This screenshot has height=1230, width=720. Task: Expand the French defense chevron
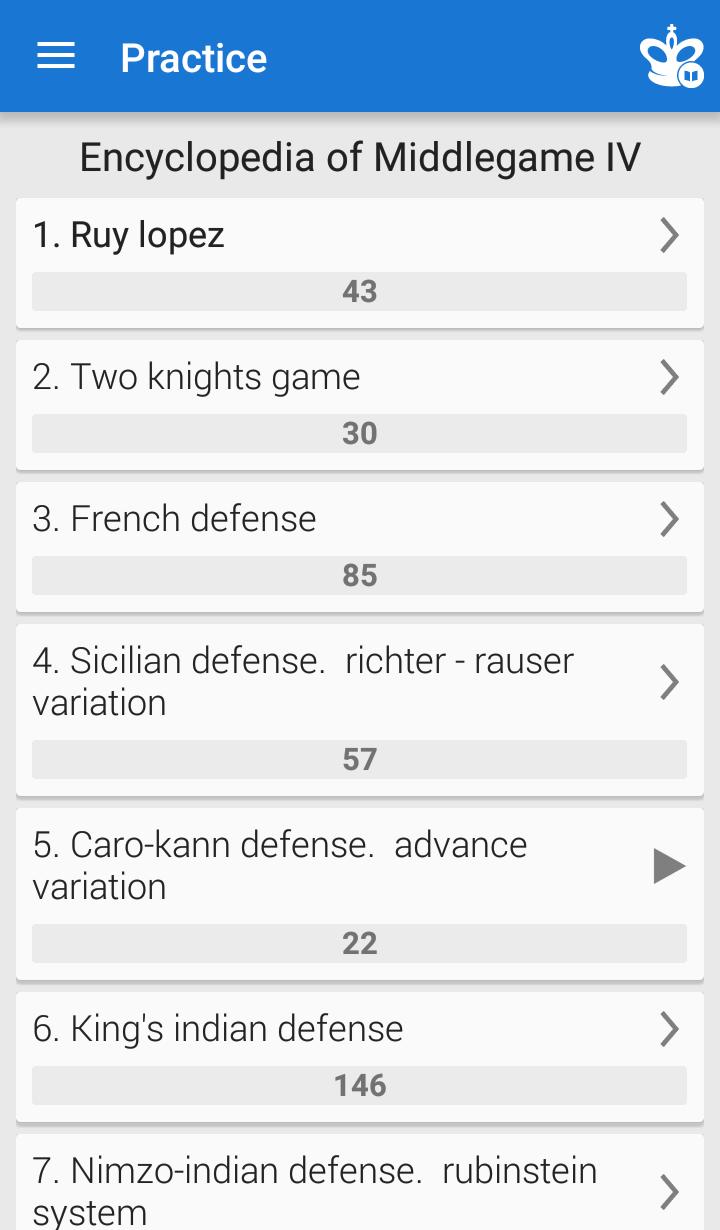(669, 520)
